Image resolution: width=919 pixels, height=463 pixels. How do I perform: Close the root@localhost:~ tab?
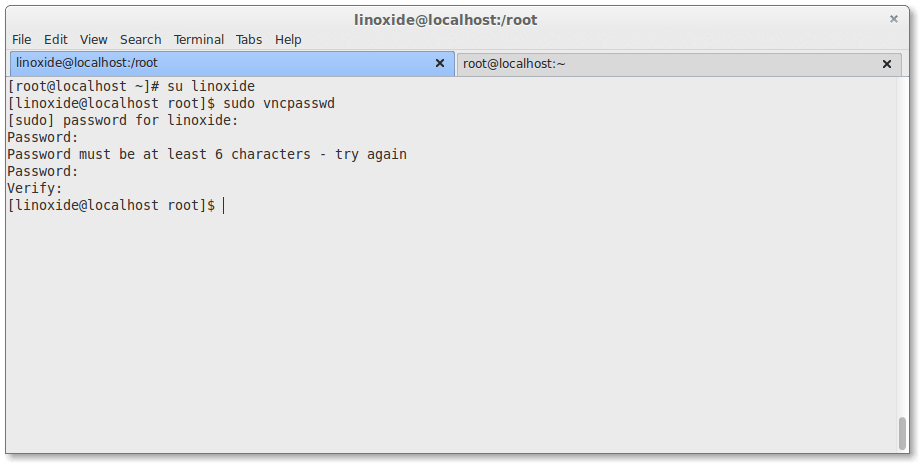coord(887,64)
